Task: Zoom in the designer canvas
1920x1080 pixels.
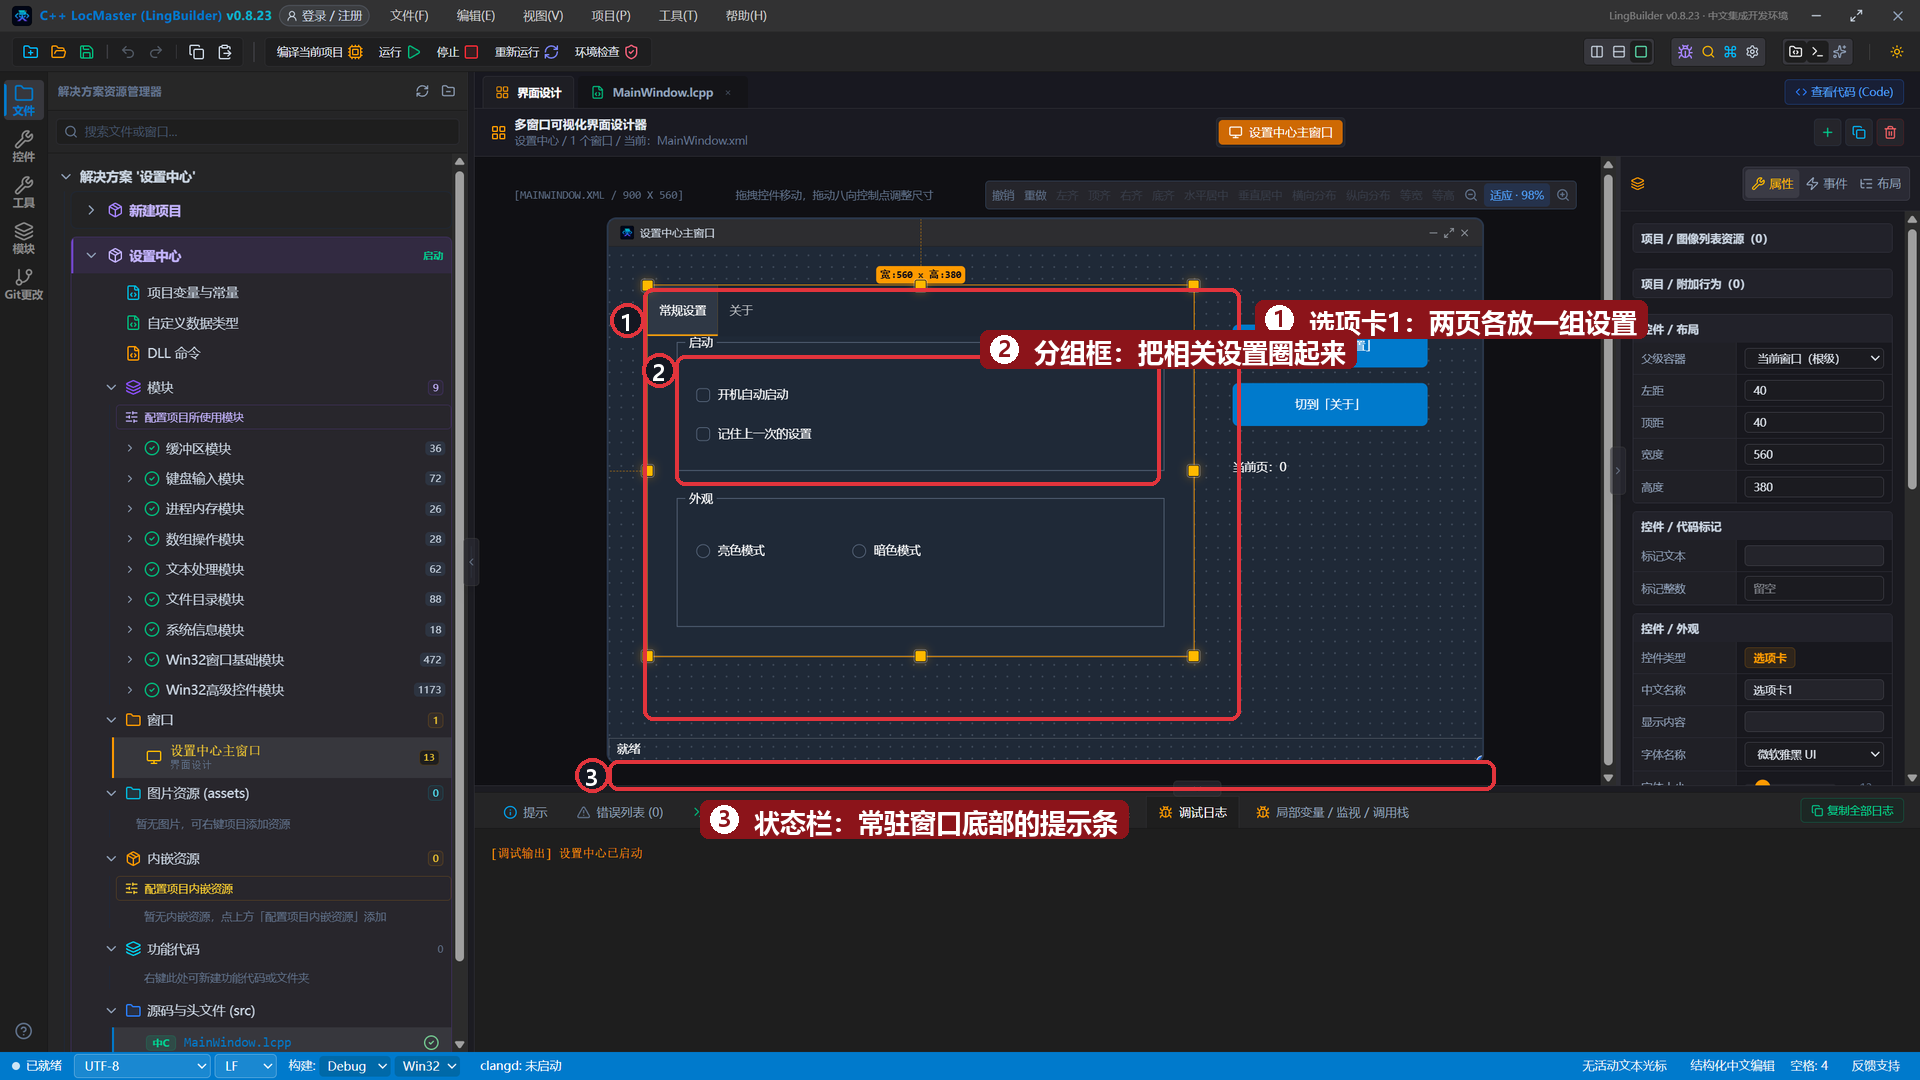Action: pyautogui.click(x=1563, y=195)
